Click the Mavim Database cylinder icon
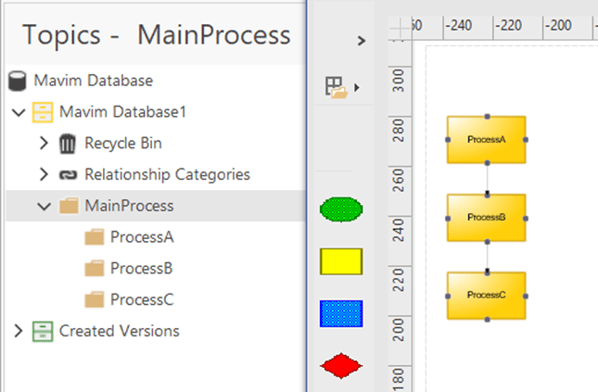The height and width of the screenshot is (392, 598). [17, 81]
